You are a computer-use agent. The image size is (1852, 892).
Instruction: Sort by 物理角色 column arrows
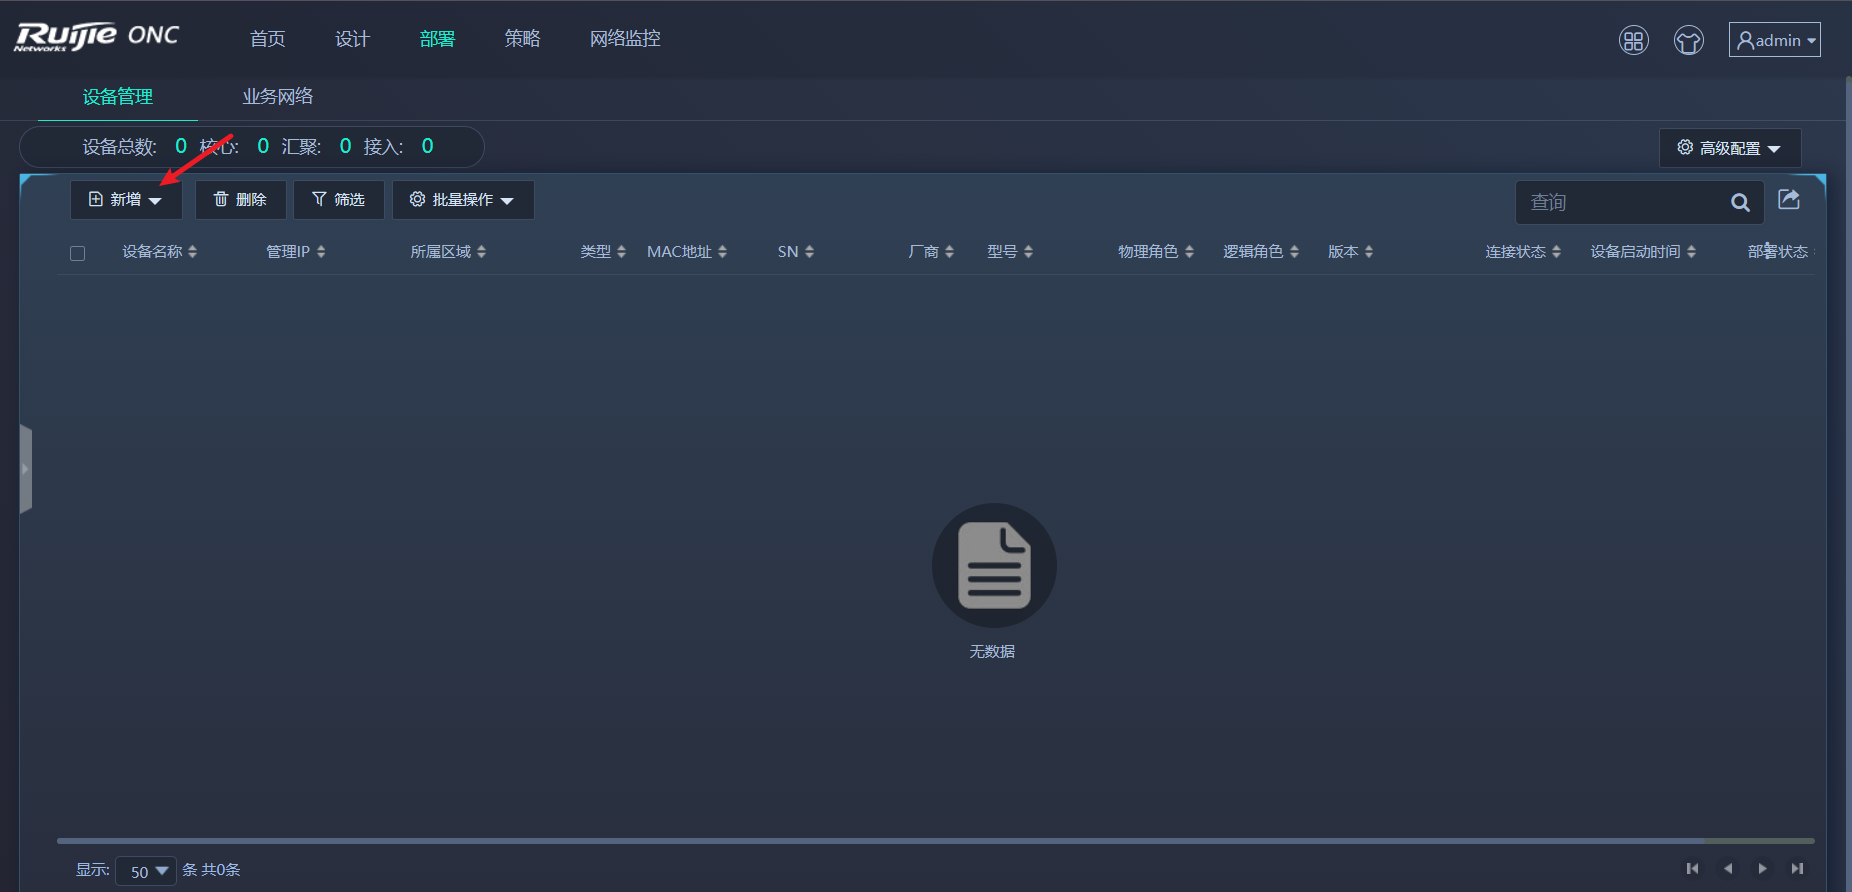[1189, 252]
